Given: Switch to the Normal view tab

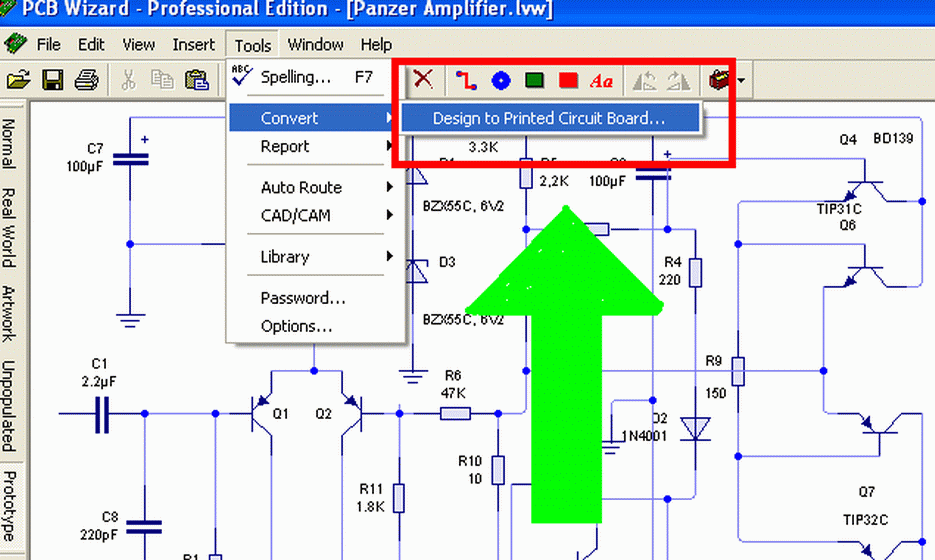Looking at the screenshot, I should point(10,143).
